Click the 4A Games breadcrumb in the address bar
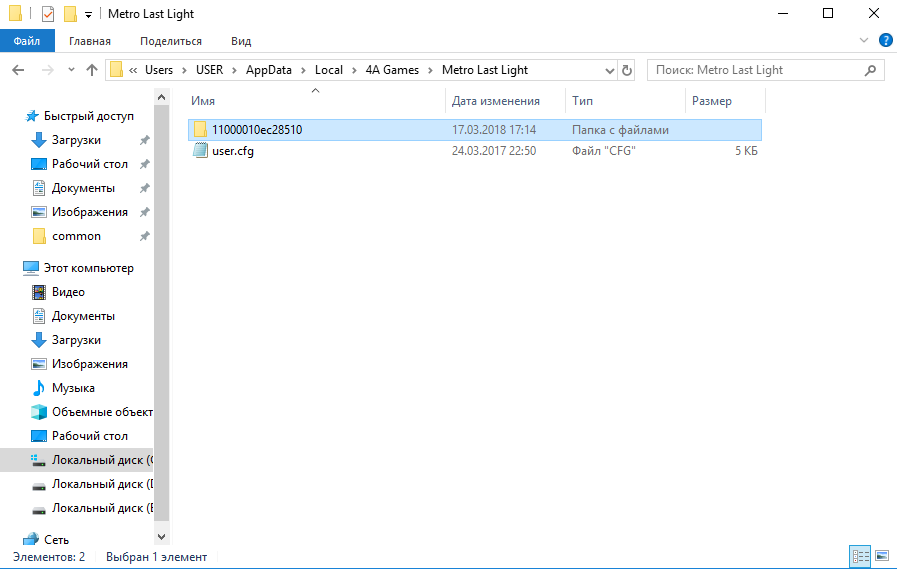This screenshot has height=569, width=897. pos(392,70)
